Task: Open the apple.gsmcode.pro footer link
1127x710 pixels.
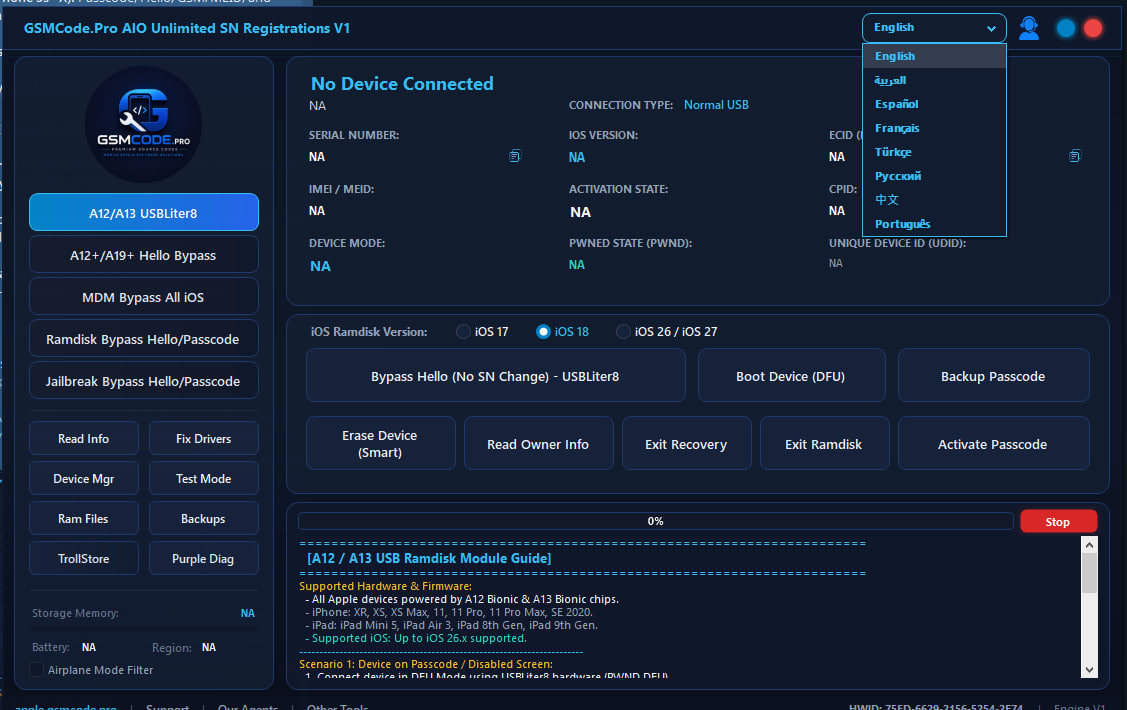Action: (66, 706)
